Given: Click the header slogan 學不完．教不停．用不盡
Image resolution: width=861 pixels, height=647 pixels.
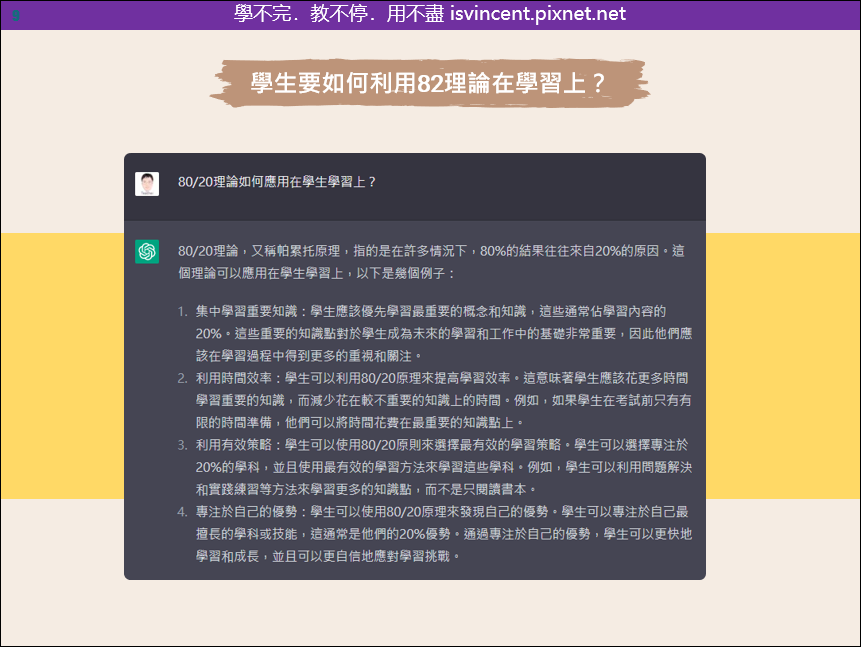Looking at the screenshot, I should 339,13.
